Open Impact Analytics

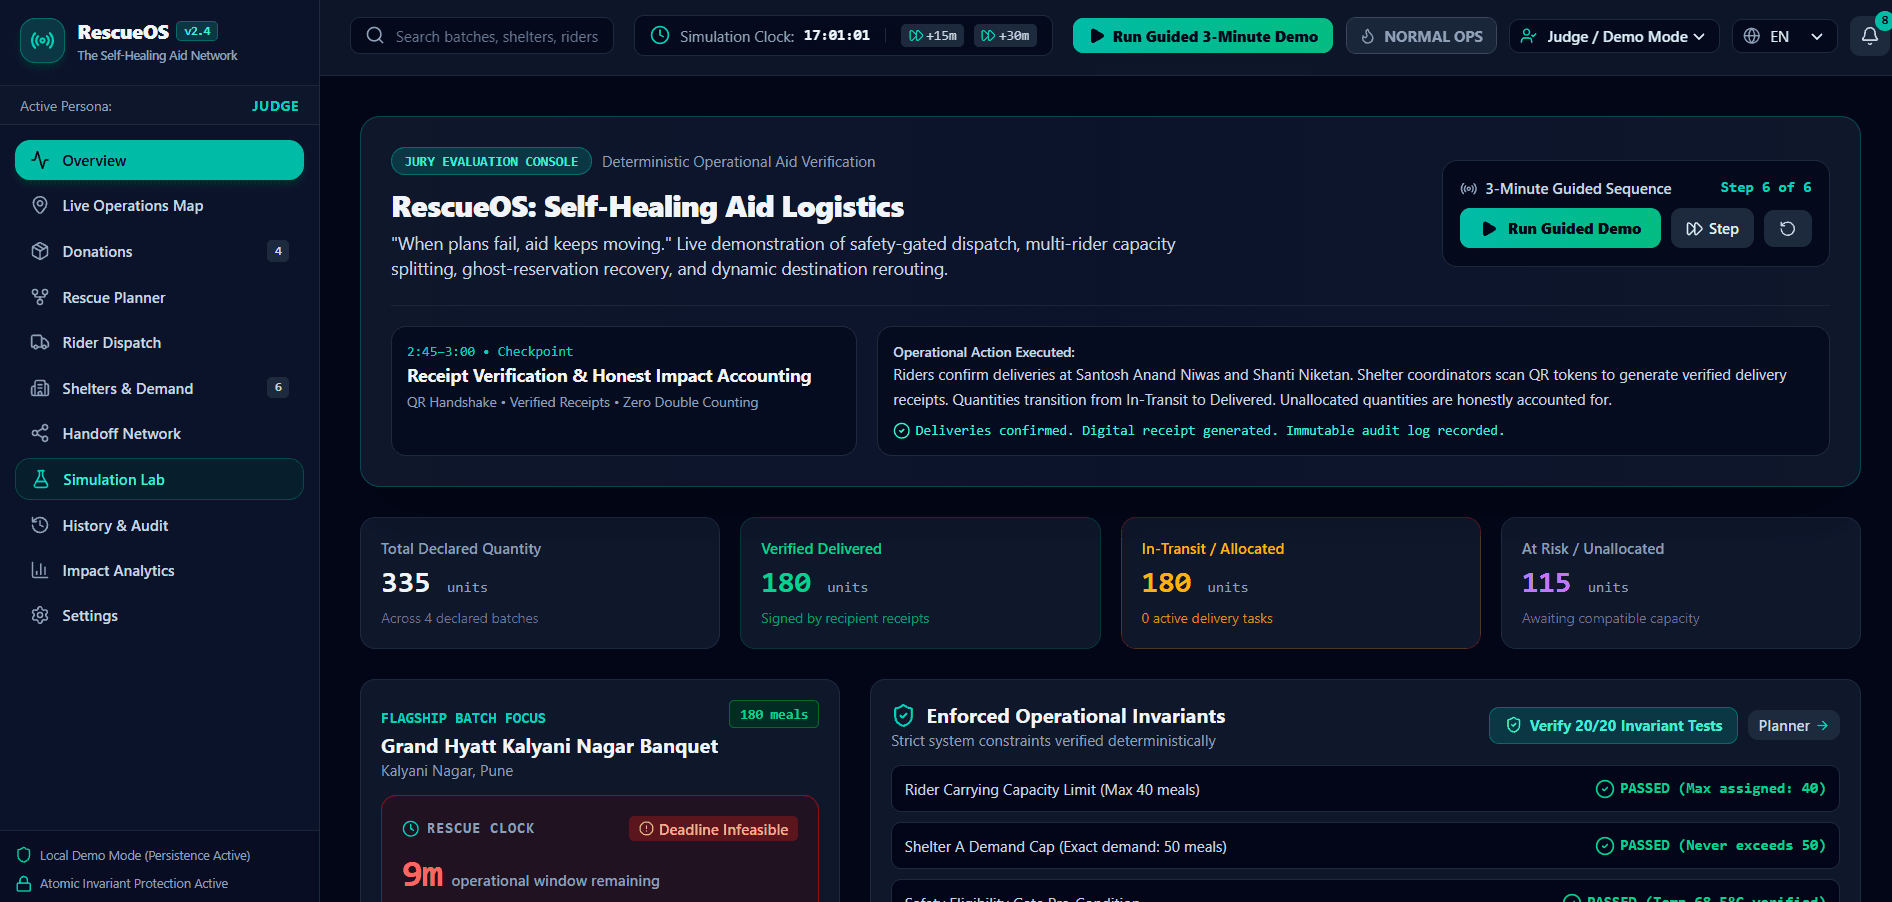point(159,571)
